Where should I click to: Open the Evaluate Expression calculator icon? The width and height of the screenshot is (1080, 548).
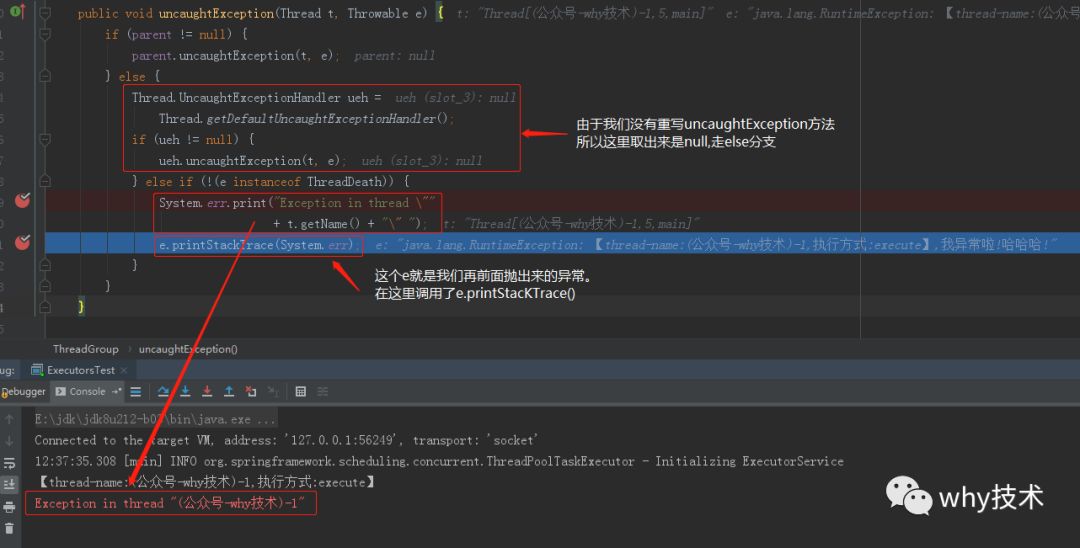click(x=300, y=392)
